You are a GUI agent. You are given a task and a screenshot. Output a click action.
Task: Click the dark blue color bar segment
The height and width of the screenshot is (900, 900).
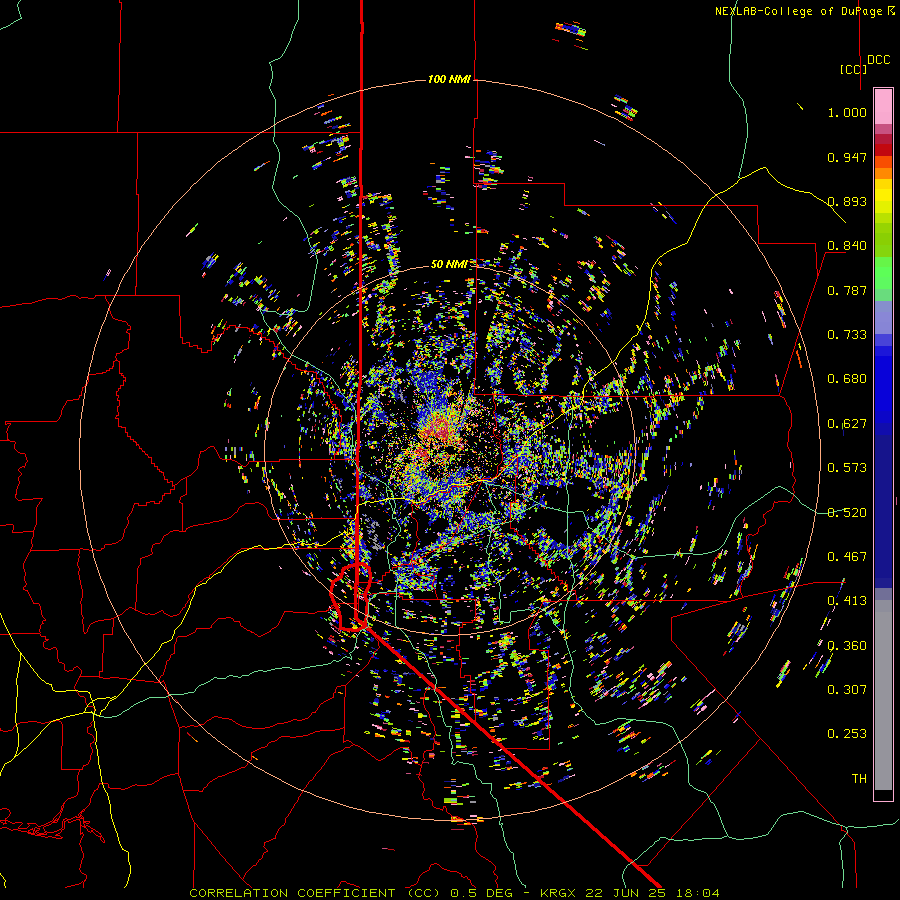coord(883,511)
